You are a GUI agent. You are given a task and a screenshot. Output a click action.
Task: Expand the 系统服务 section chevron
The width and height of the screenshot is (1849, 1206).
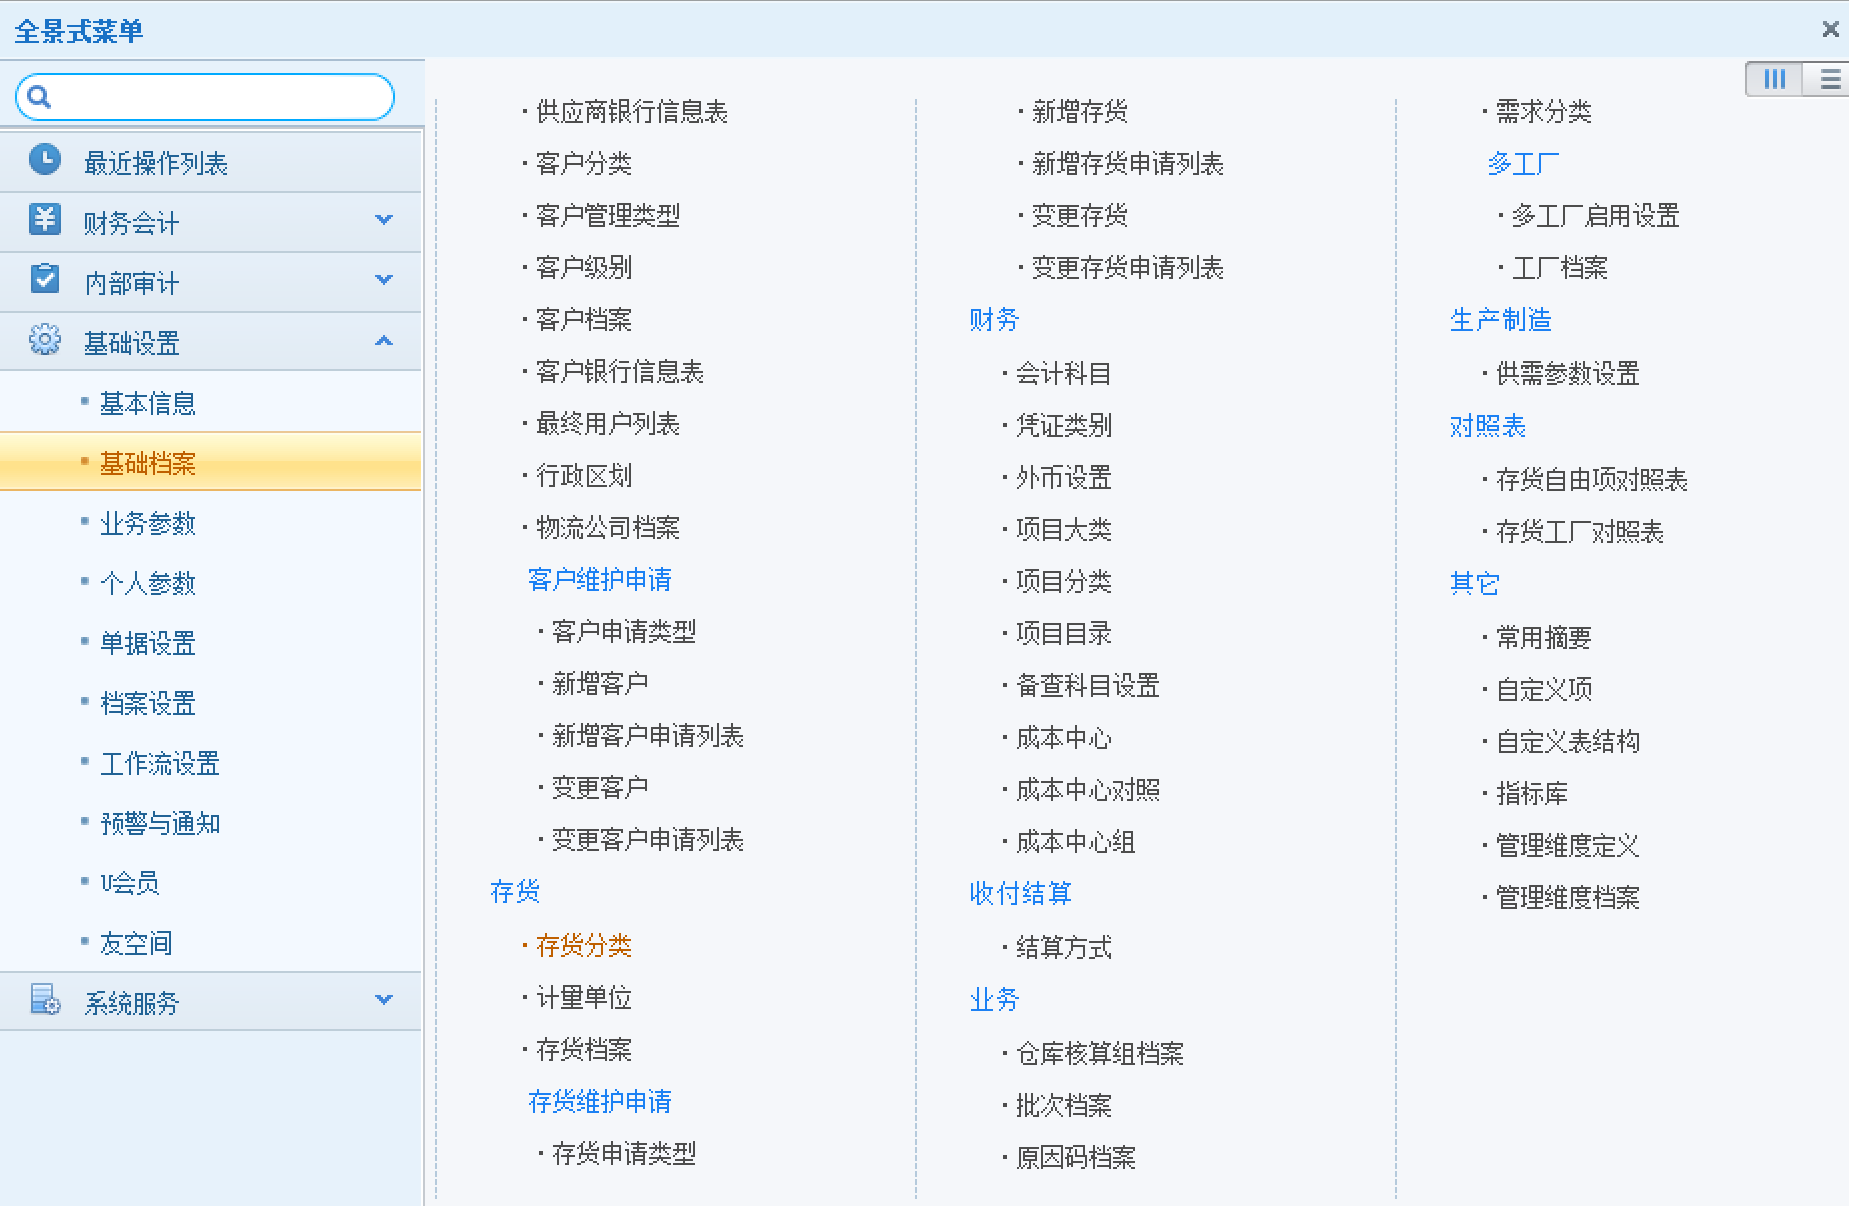coord(384,1000)
